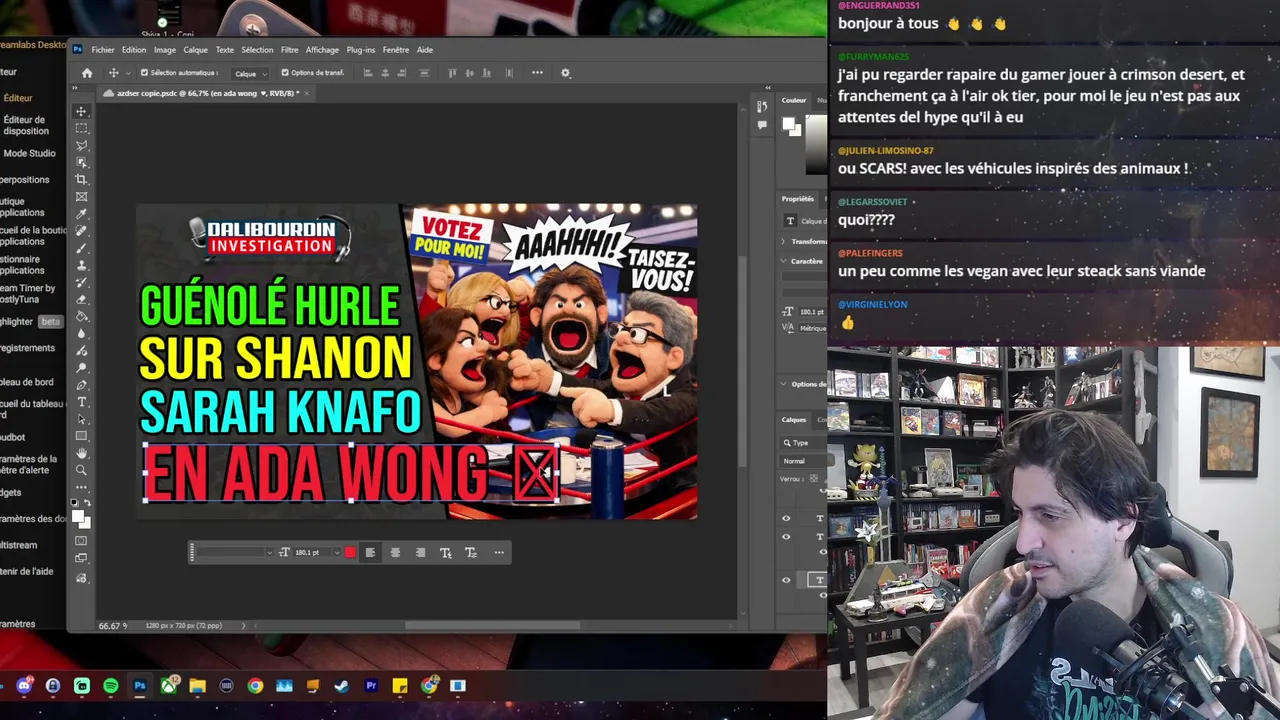Select the Spot Healing Brush tool
Viewport: 1280px width, 720px height.
tap(81, 231)
